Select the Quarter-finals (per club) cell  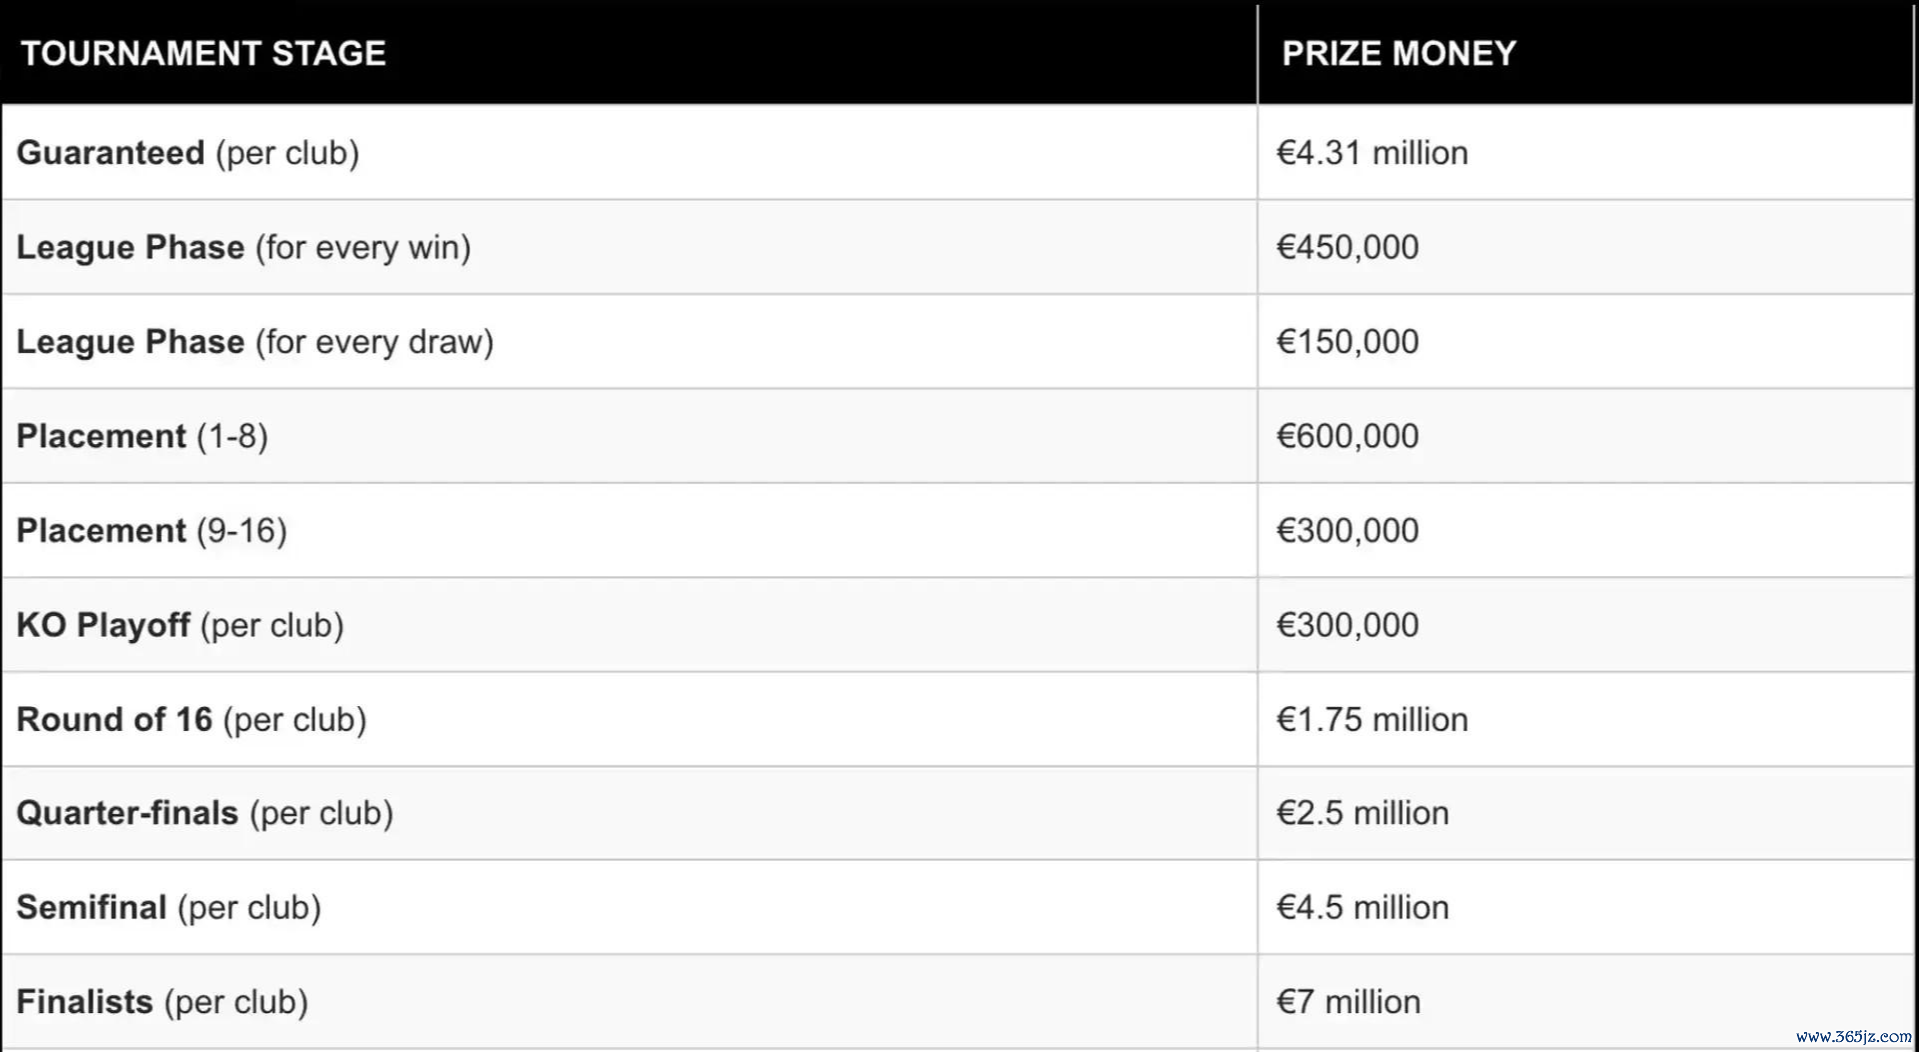tap(205, 813)
